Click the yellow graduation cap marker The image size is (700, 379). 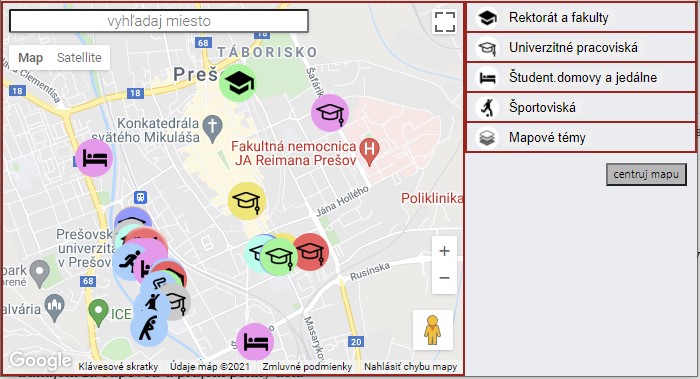[x=247, y=200]
